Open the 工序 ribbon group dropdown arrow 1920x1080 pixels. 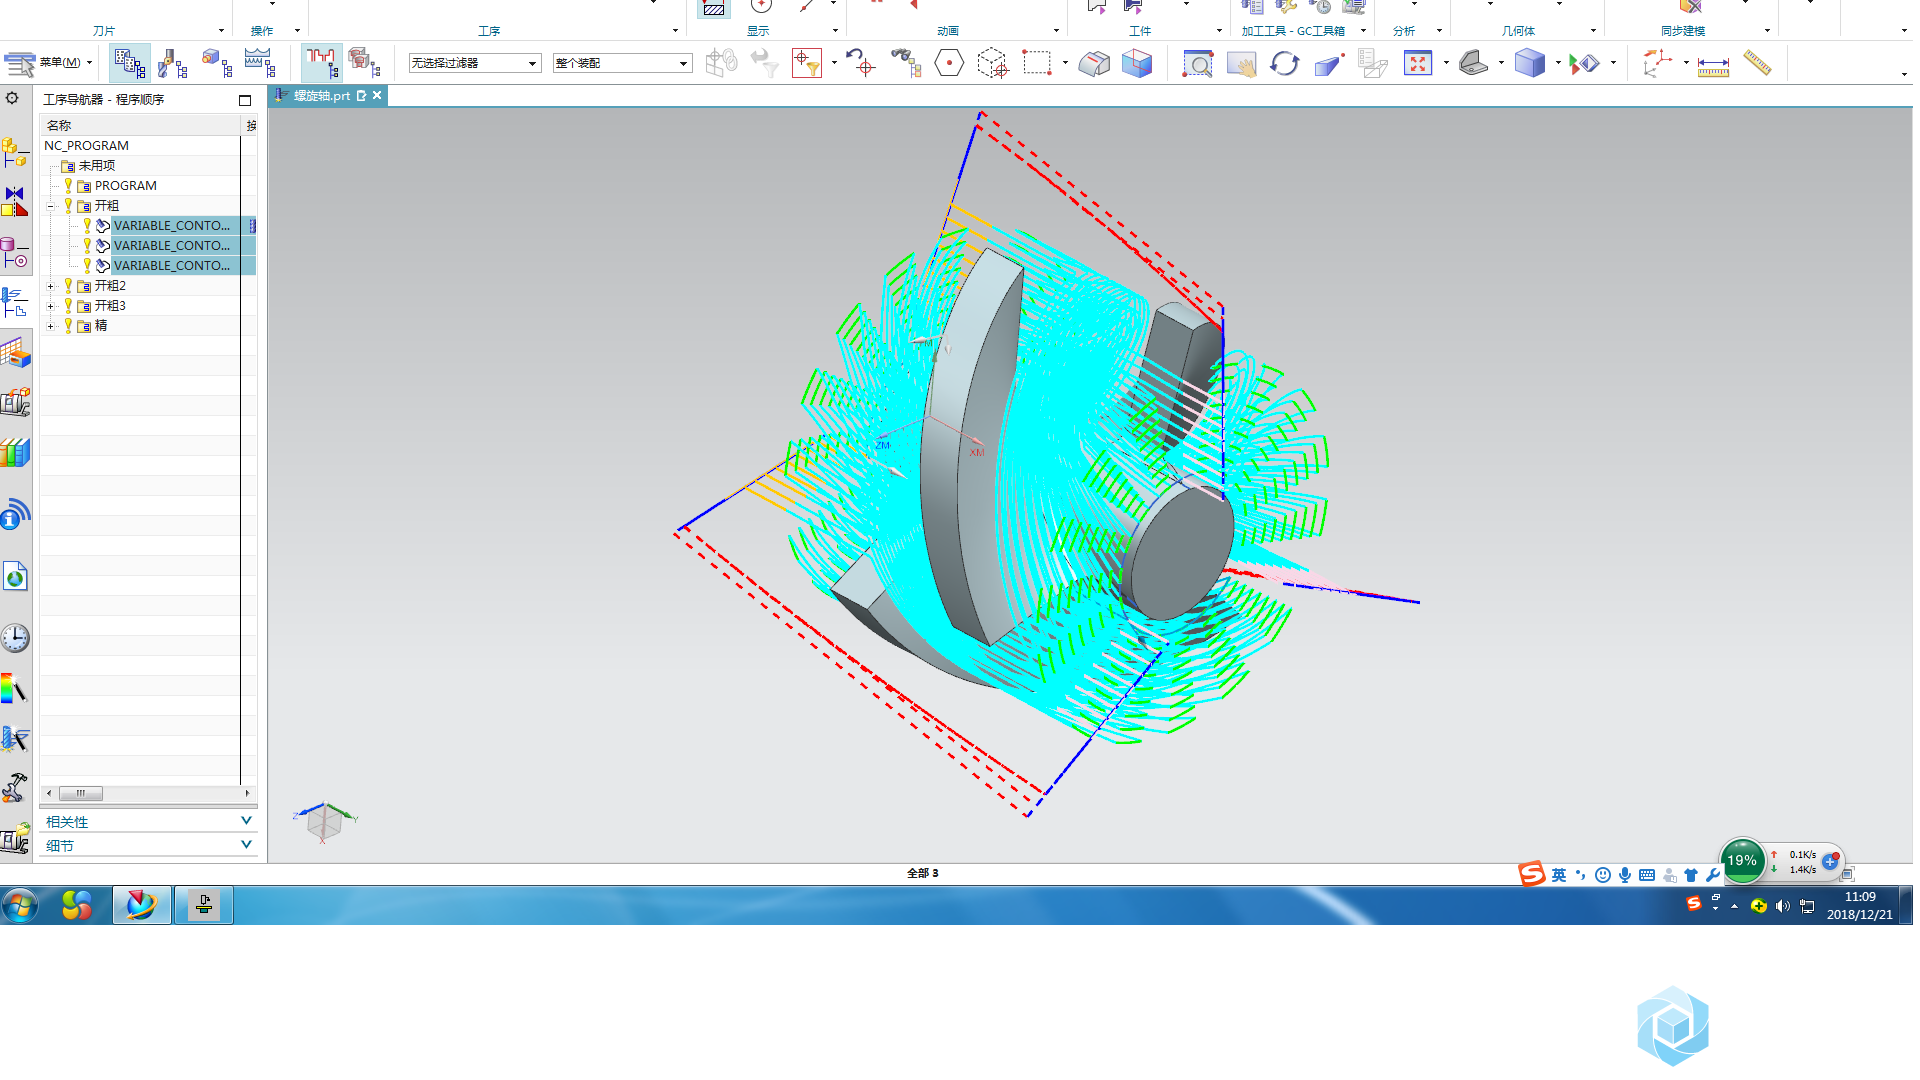(x=675, y=31)
